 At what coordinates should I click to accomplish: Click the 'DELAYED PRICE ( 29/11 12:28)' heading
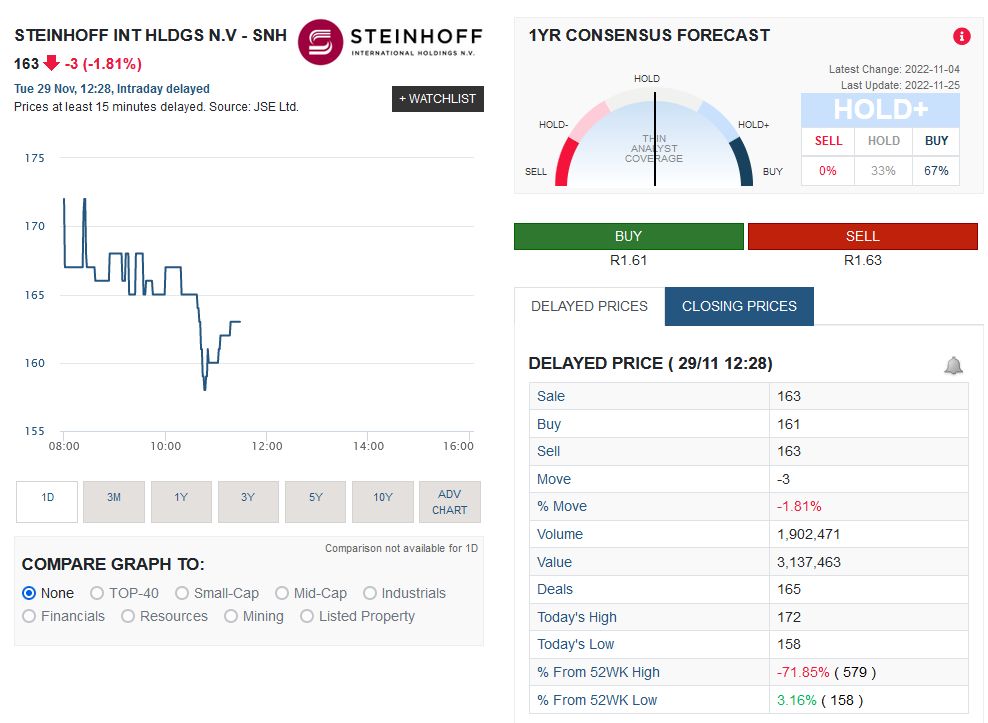650,364
